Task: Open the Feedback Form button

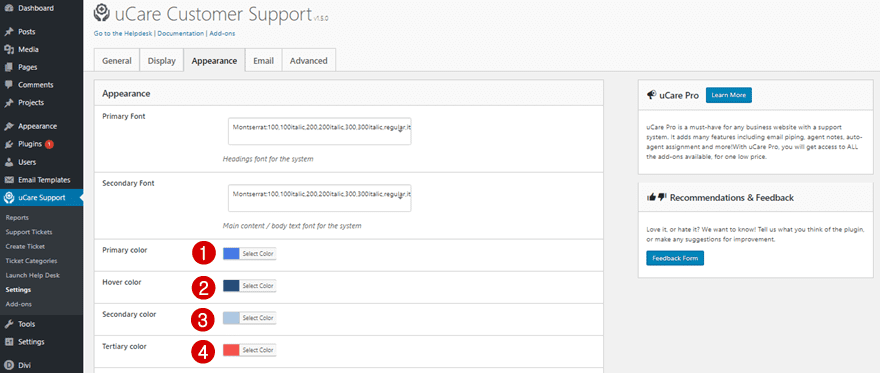Action: [x=675, y=258]
